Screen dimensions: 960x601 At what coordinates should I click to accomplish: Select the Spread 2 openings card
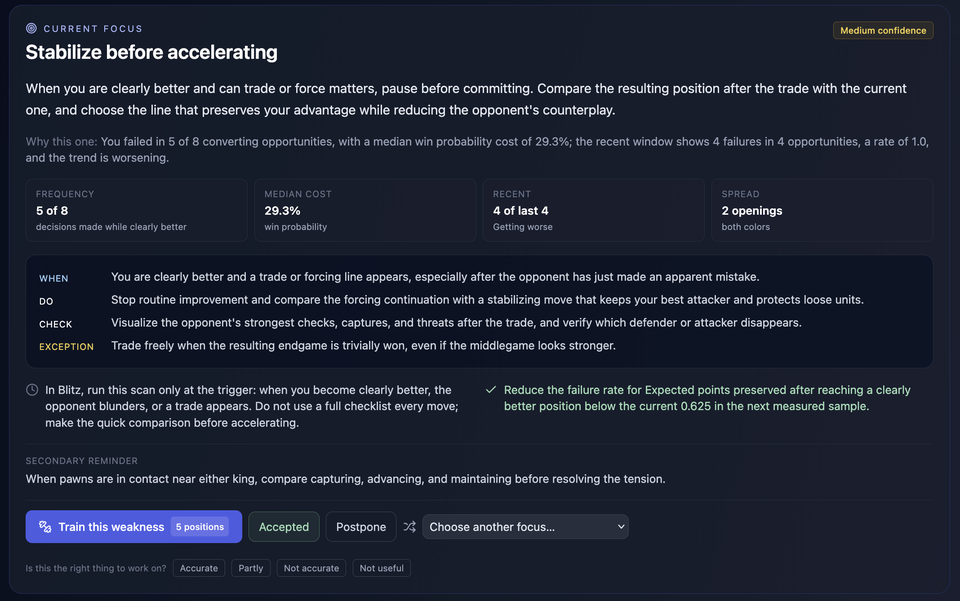click(822, 210)
